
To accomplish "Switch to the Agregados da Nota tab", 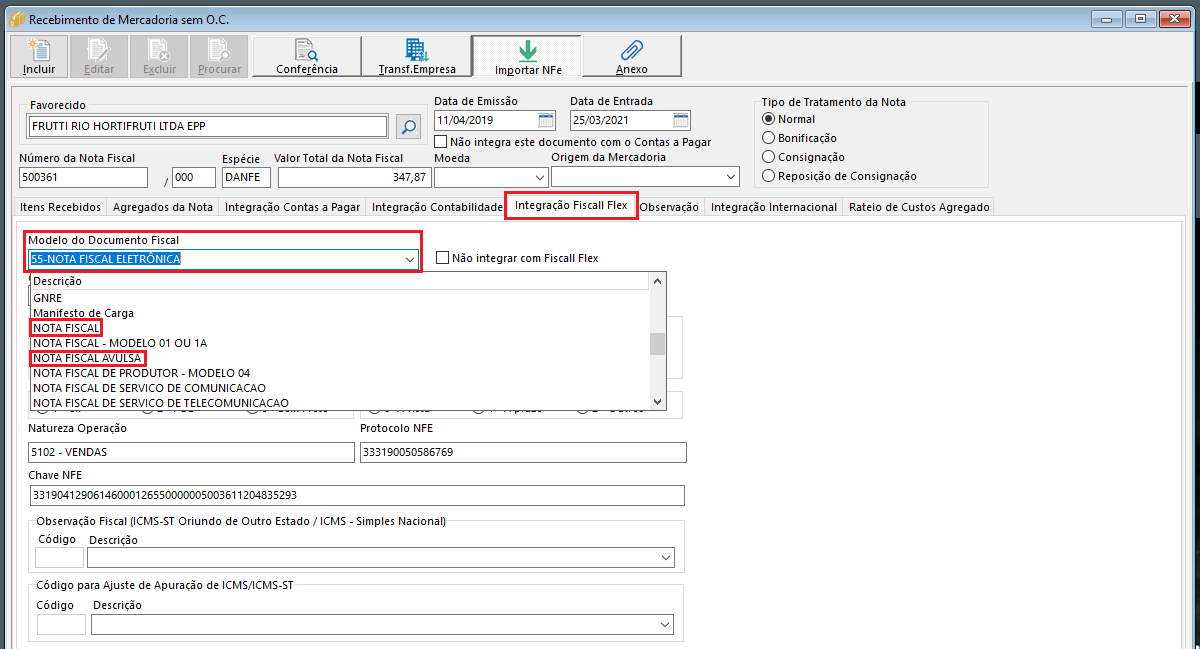I will coord(163,207).
